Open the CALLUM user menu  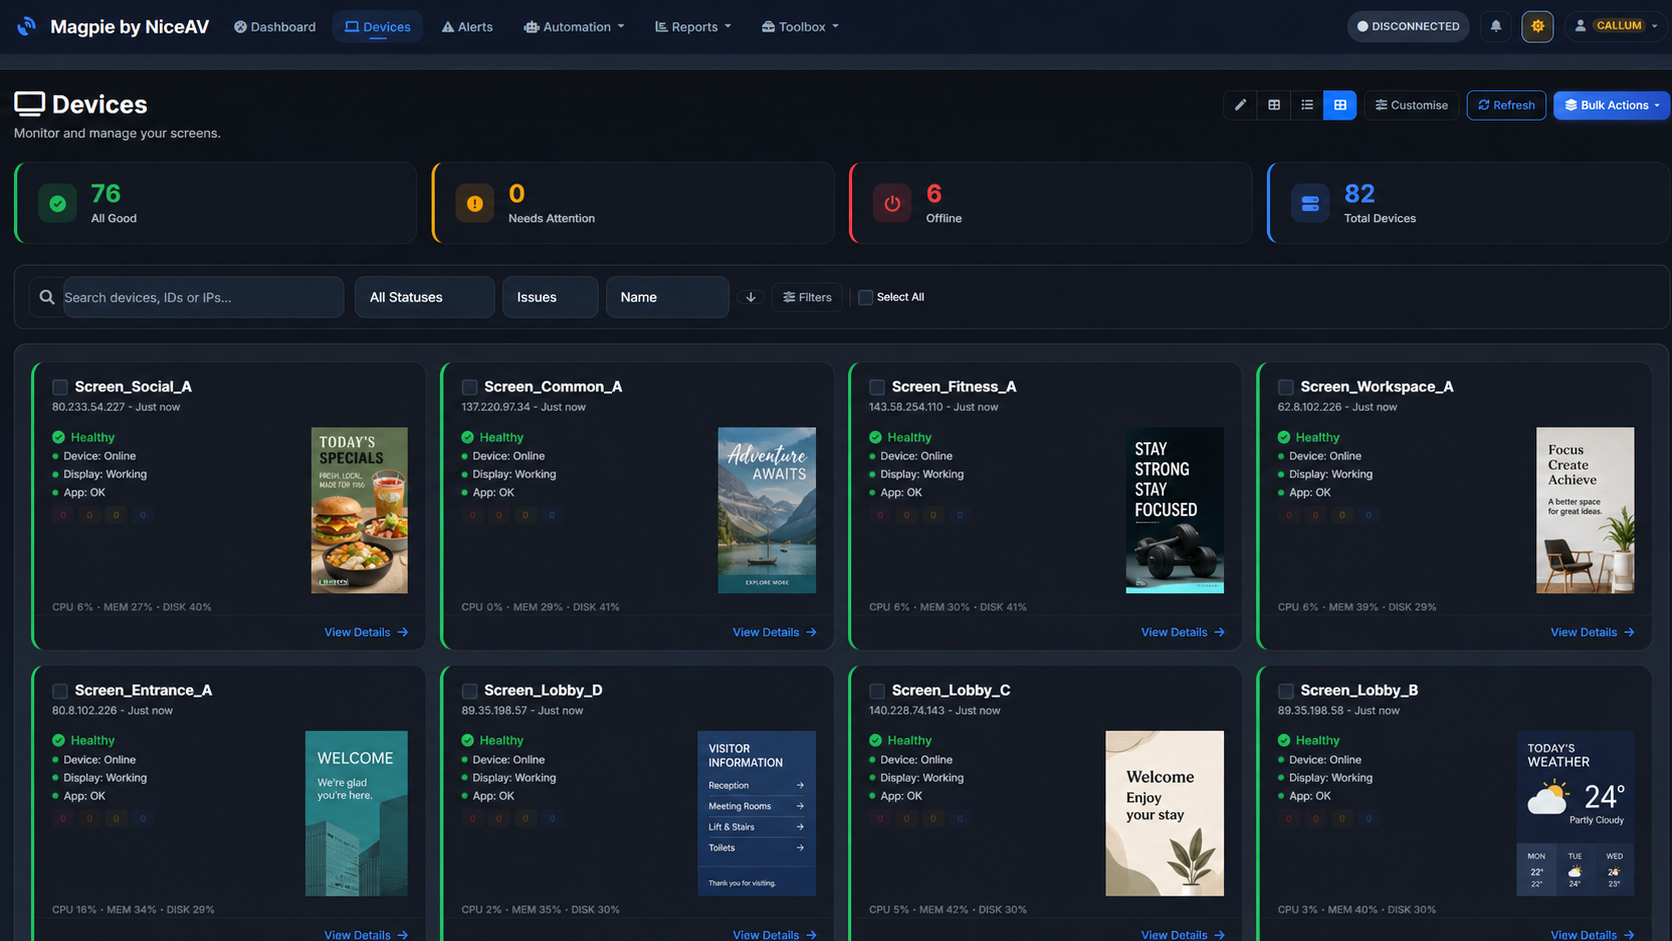[x=1615, y=26]
